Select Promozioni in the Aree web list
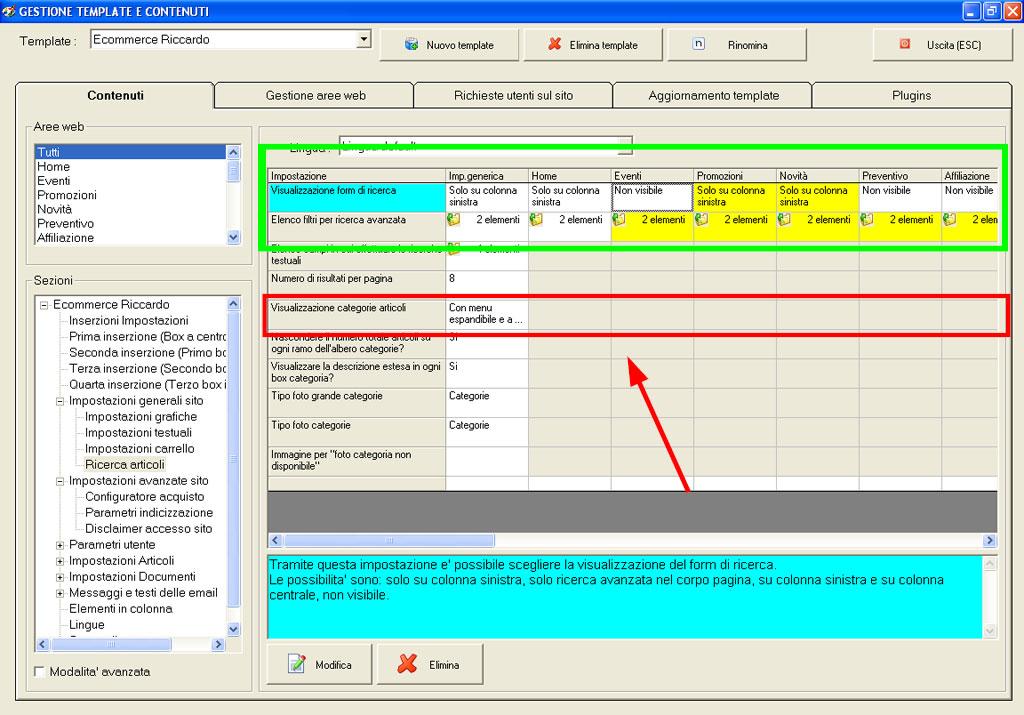Viewport: 1024px width, 715px height. [130, 195]
